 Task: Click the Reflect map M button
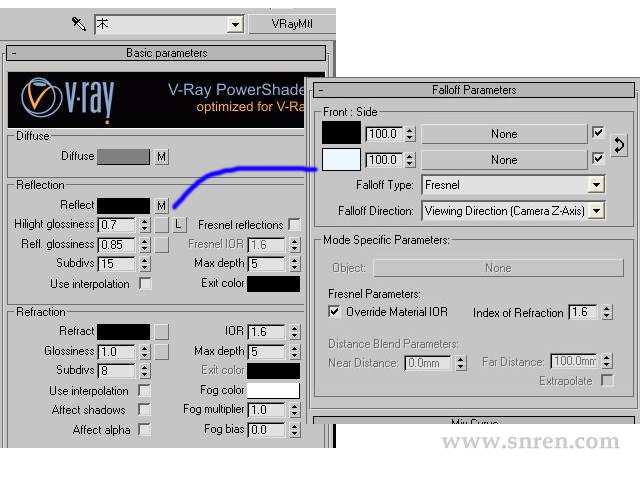click(162, 206)
